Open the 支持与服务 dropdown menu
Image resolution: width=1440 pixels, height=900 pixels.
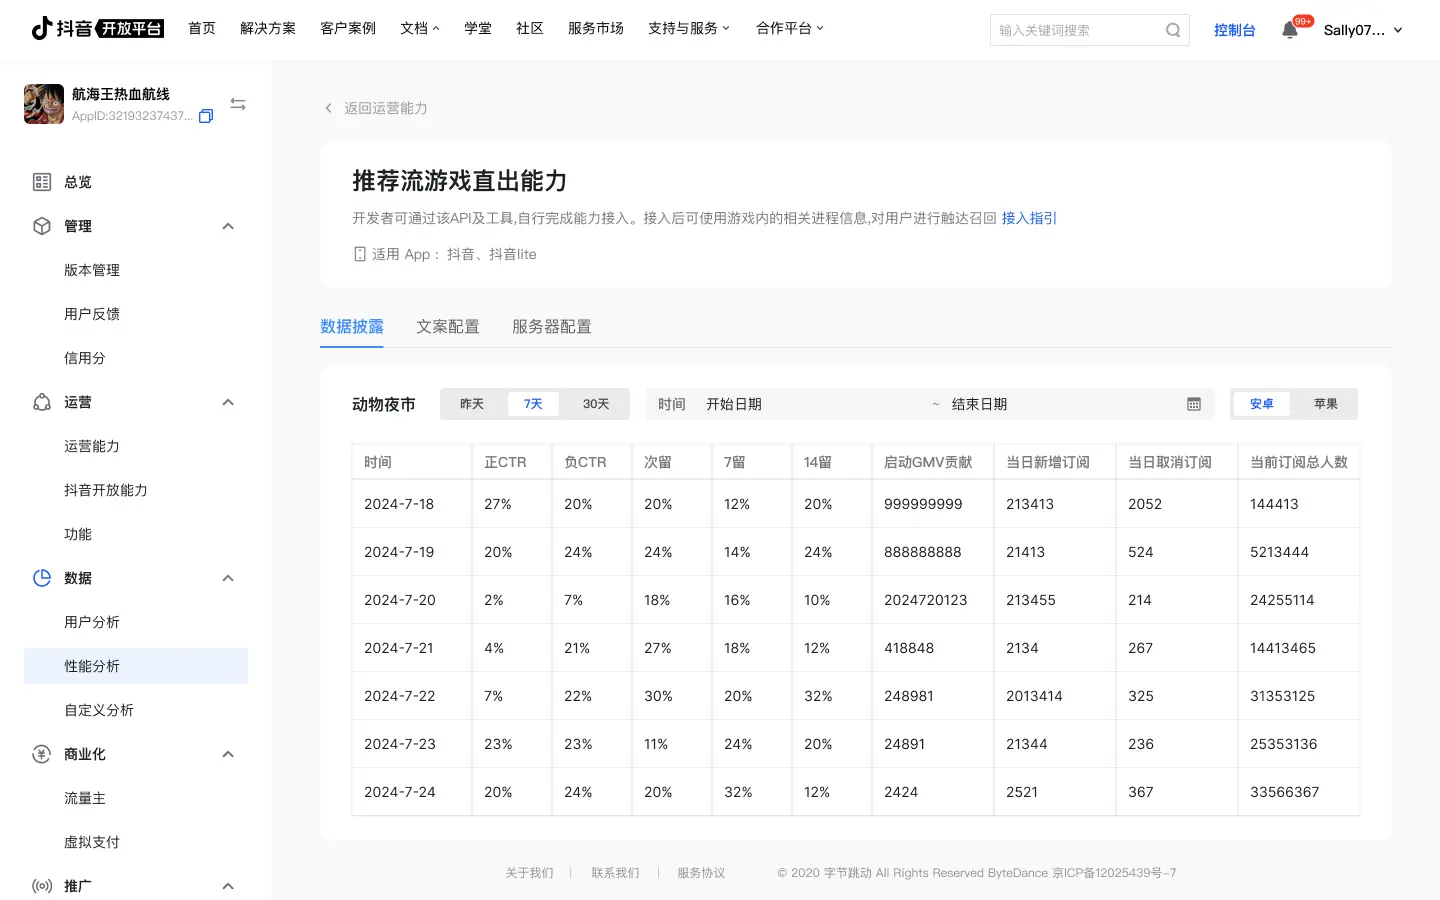(688, 28)
